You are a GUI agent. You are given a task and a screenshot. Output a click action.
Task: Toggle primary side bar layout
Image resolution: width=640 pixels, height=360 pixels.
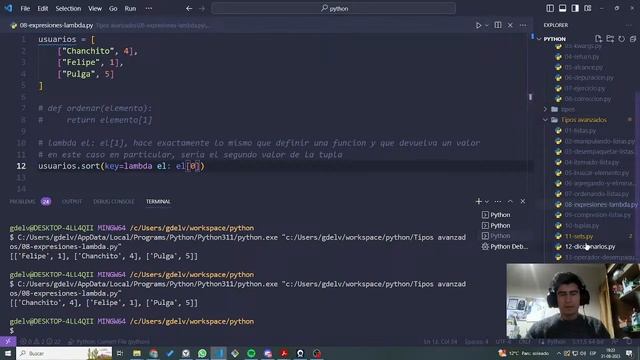coord(550,8)
